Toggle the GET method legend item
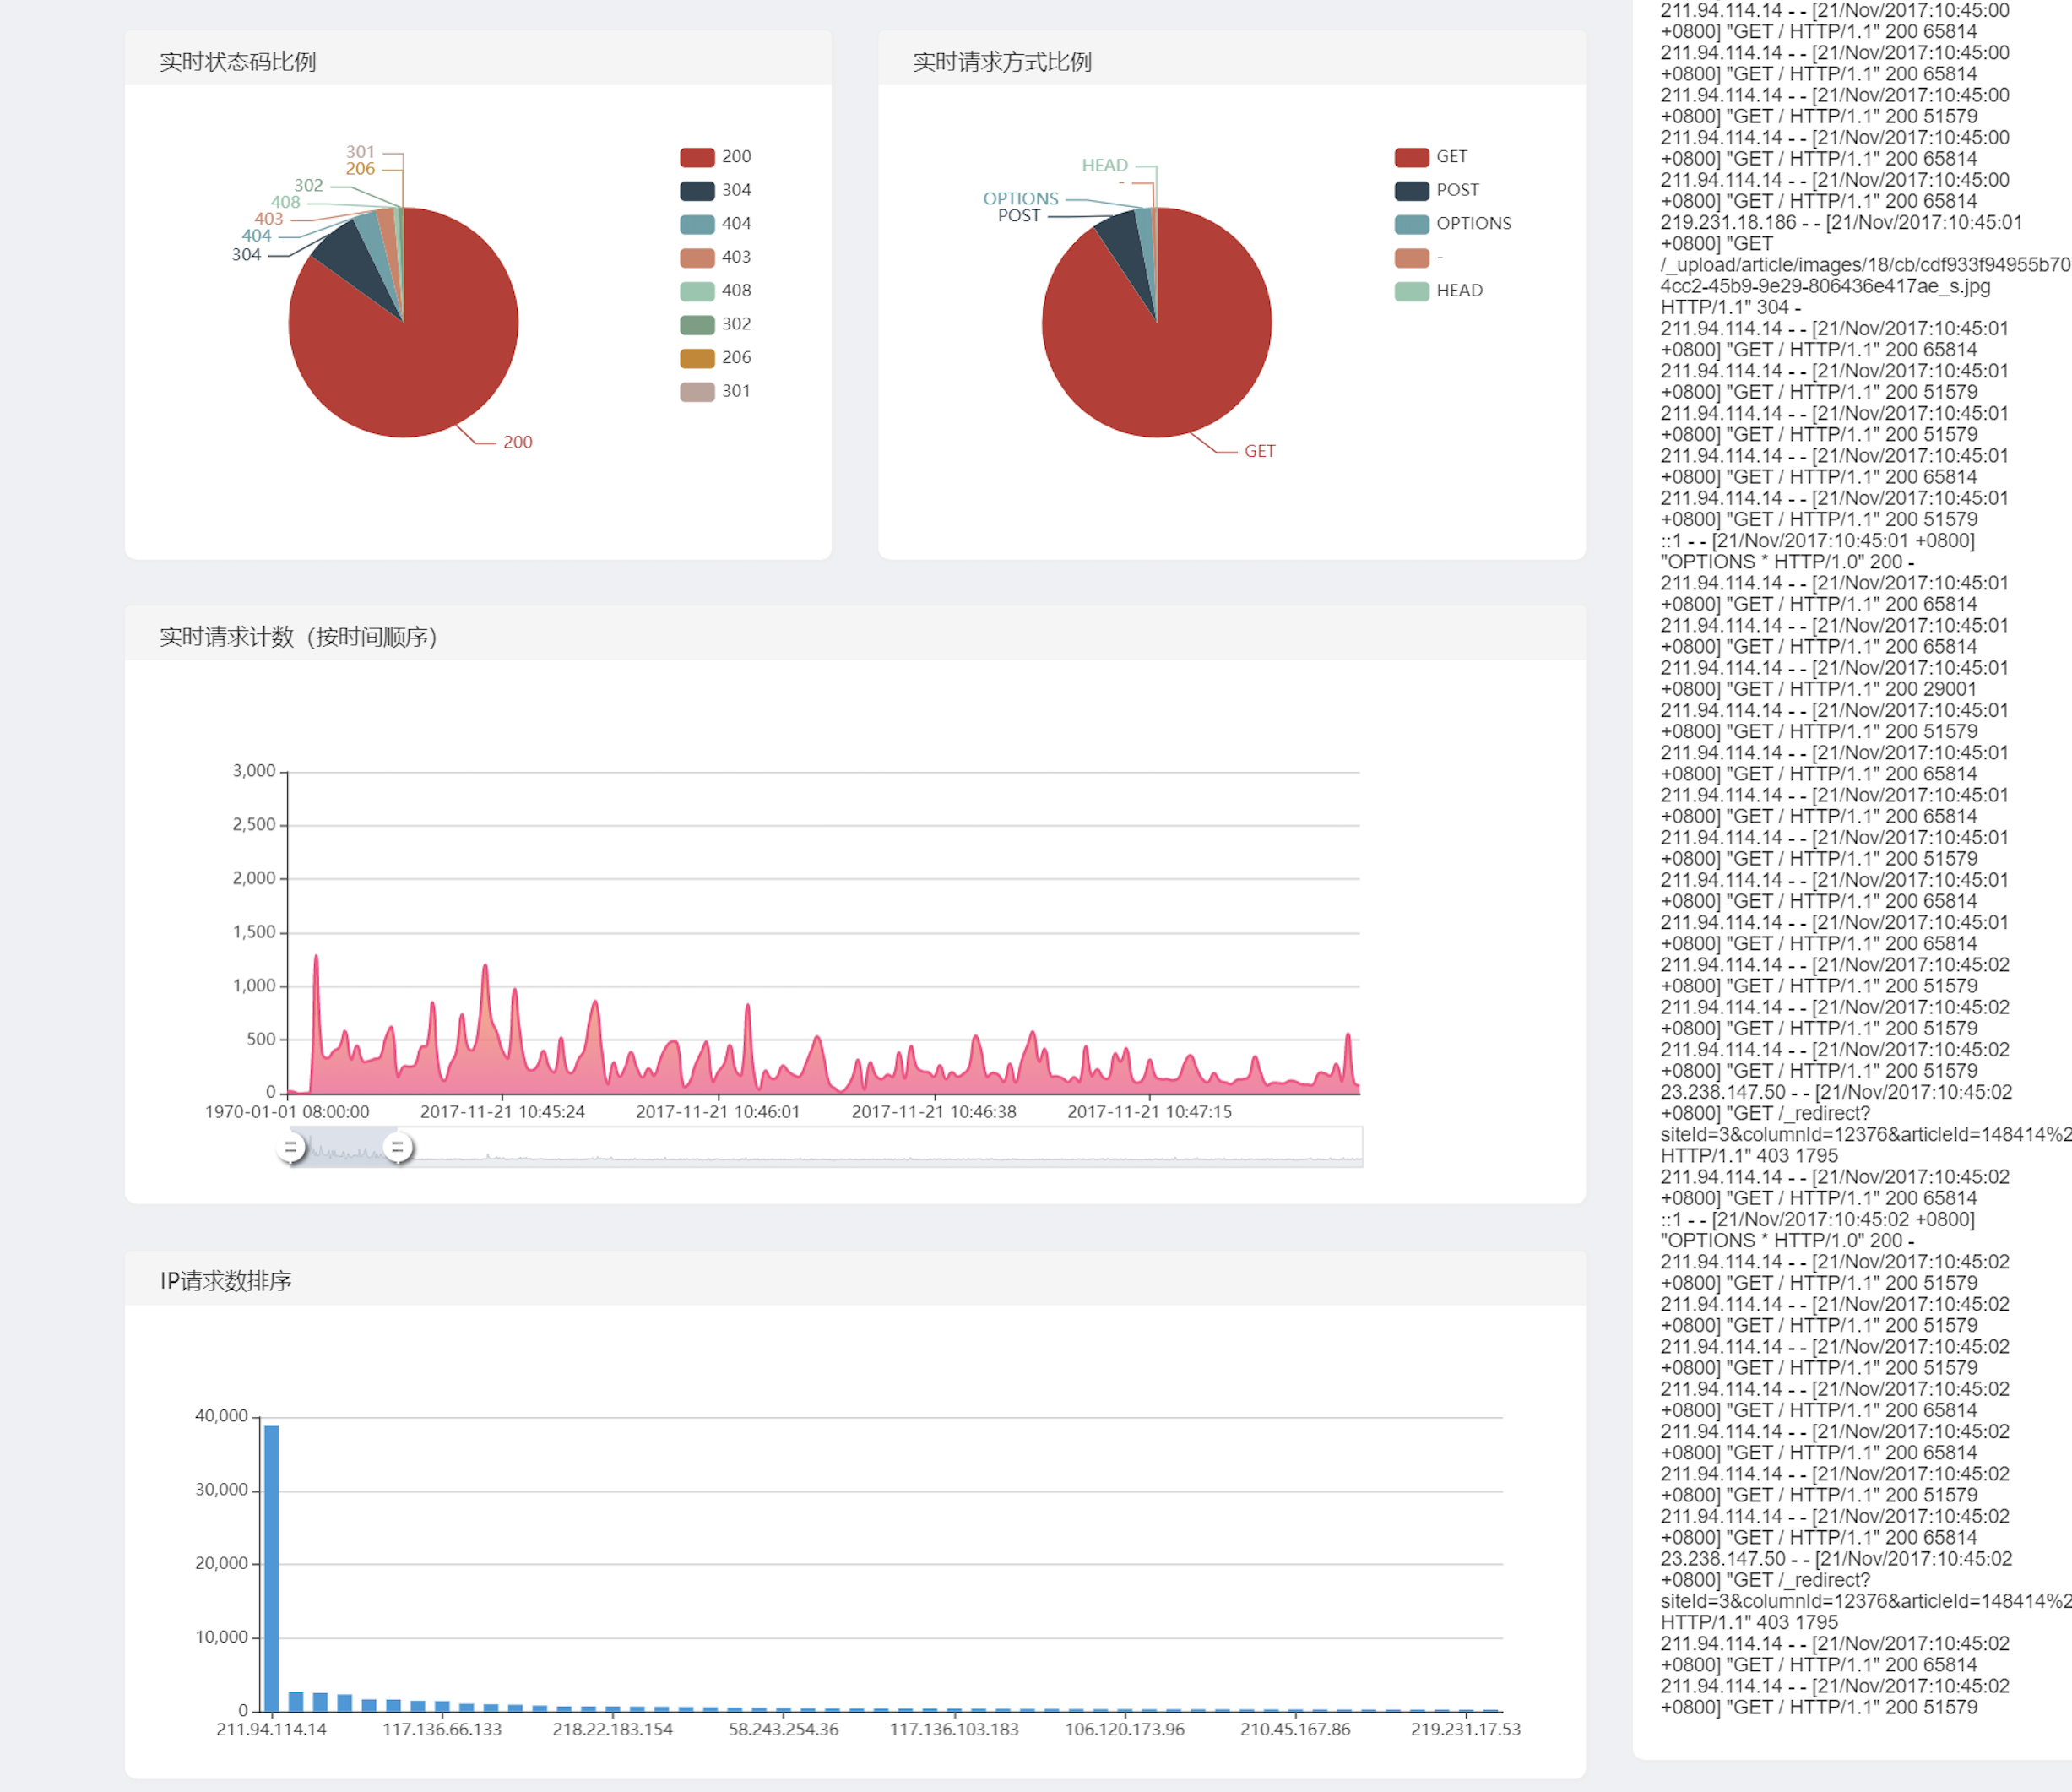The width and height of the screenshot is (2072, 1792). 1411,157
